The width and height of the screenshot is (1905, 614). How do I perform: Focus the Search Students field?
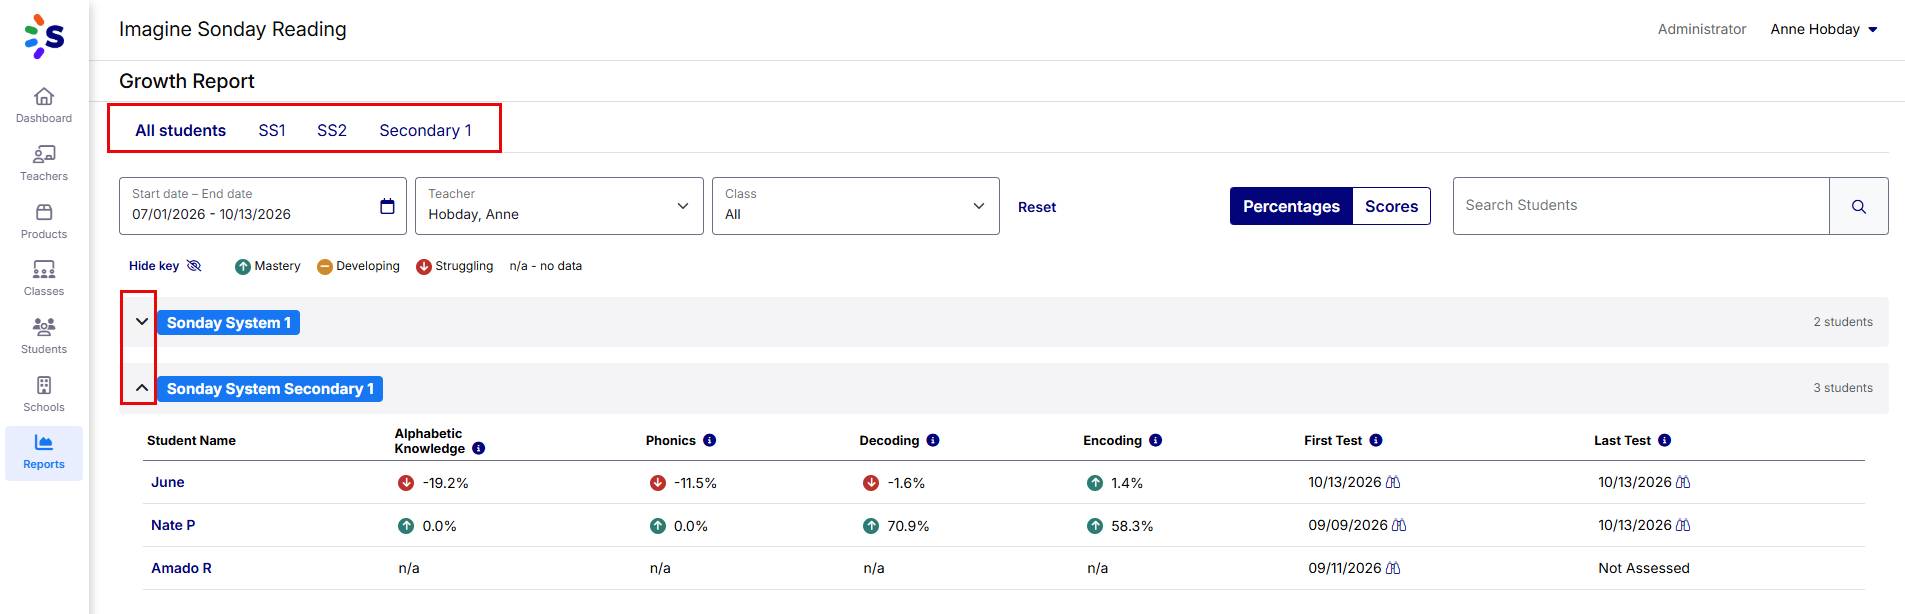(1641, 206)
